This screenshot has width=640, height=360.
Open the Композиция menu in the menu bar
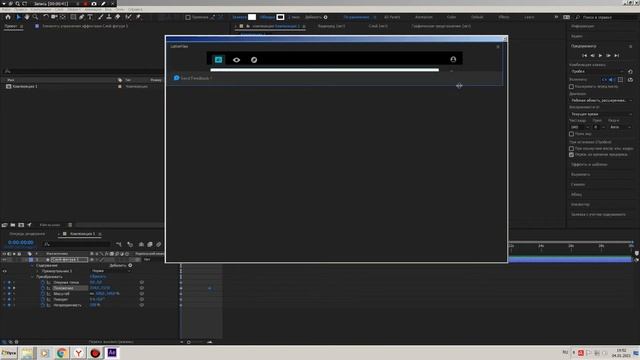click(x=41, y=9)
